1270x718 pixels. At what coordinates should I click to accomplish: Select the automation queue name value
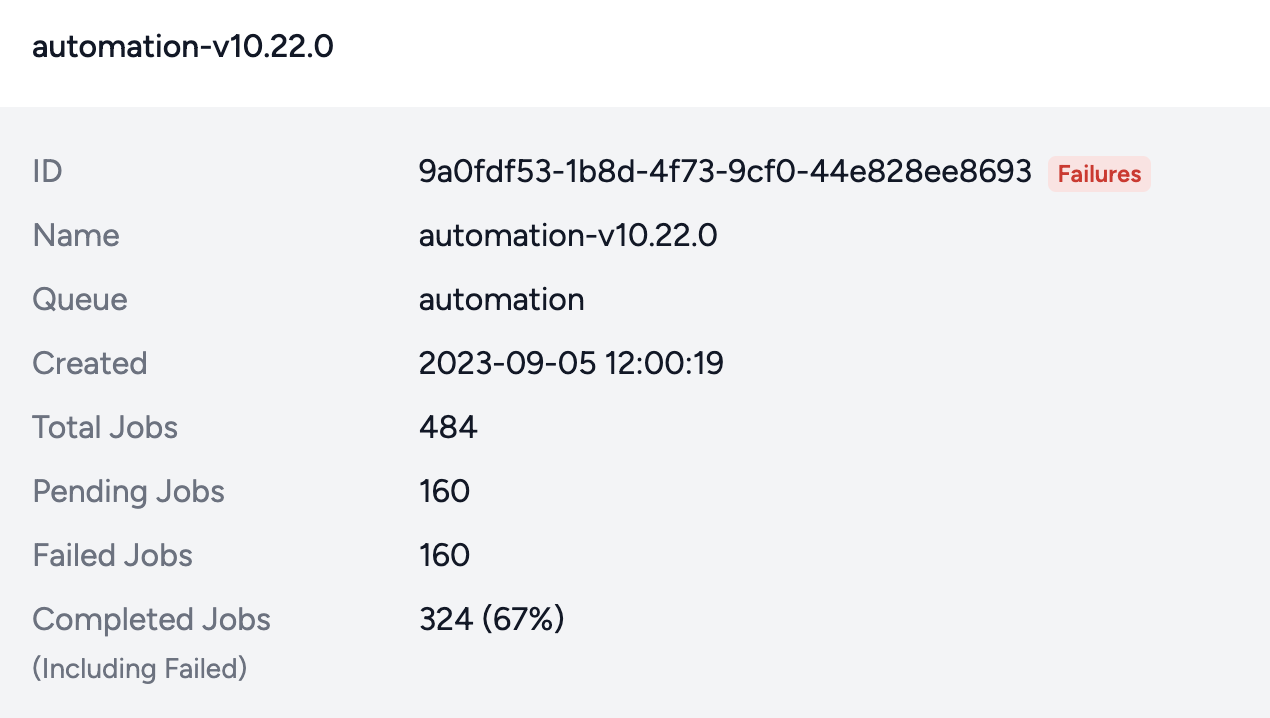pyautogui.click(x=501, y=299)
